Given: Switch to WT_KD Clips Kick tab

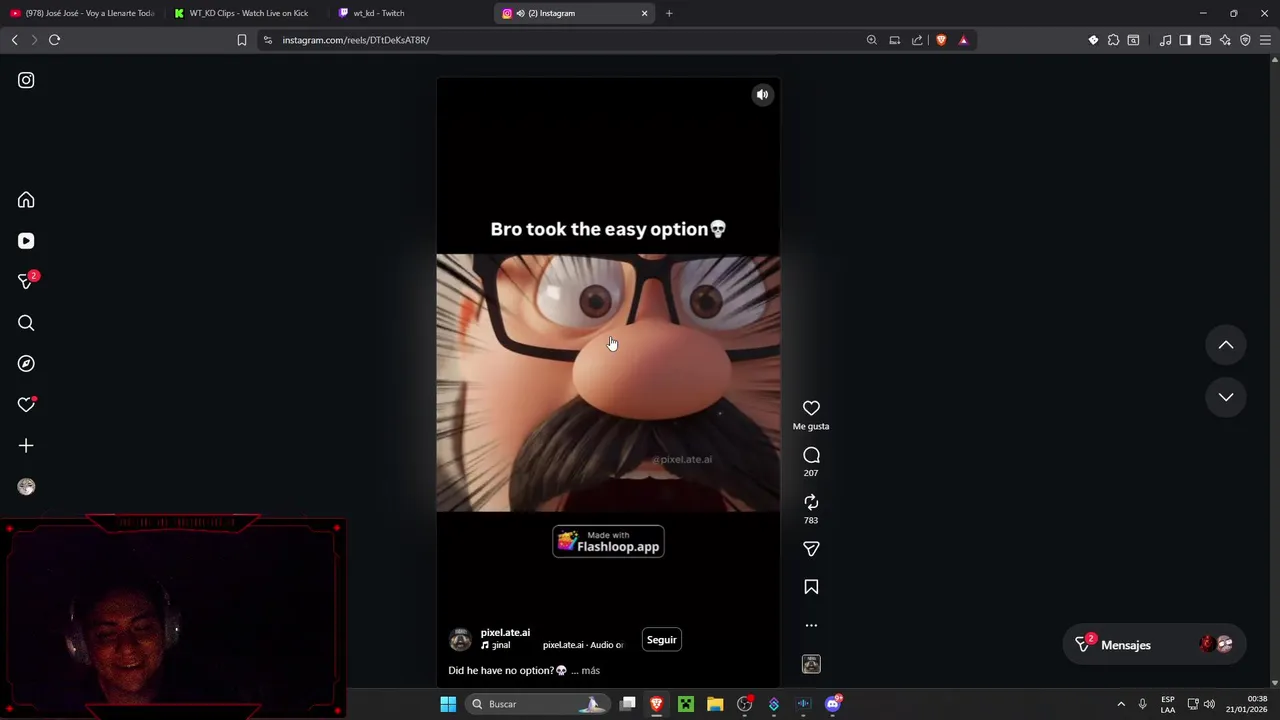Looking at the screenshot, I should coord(240,13).
